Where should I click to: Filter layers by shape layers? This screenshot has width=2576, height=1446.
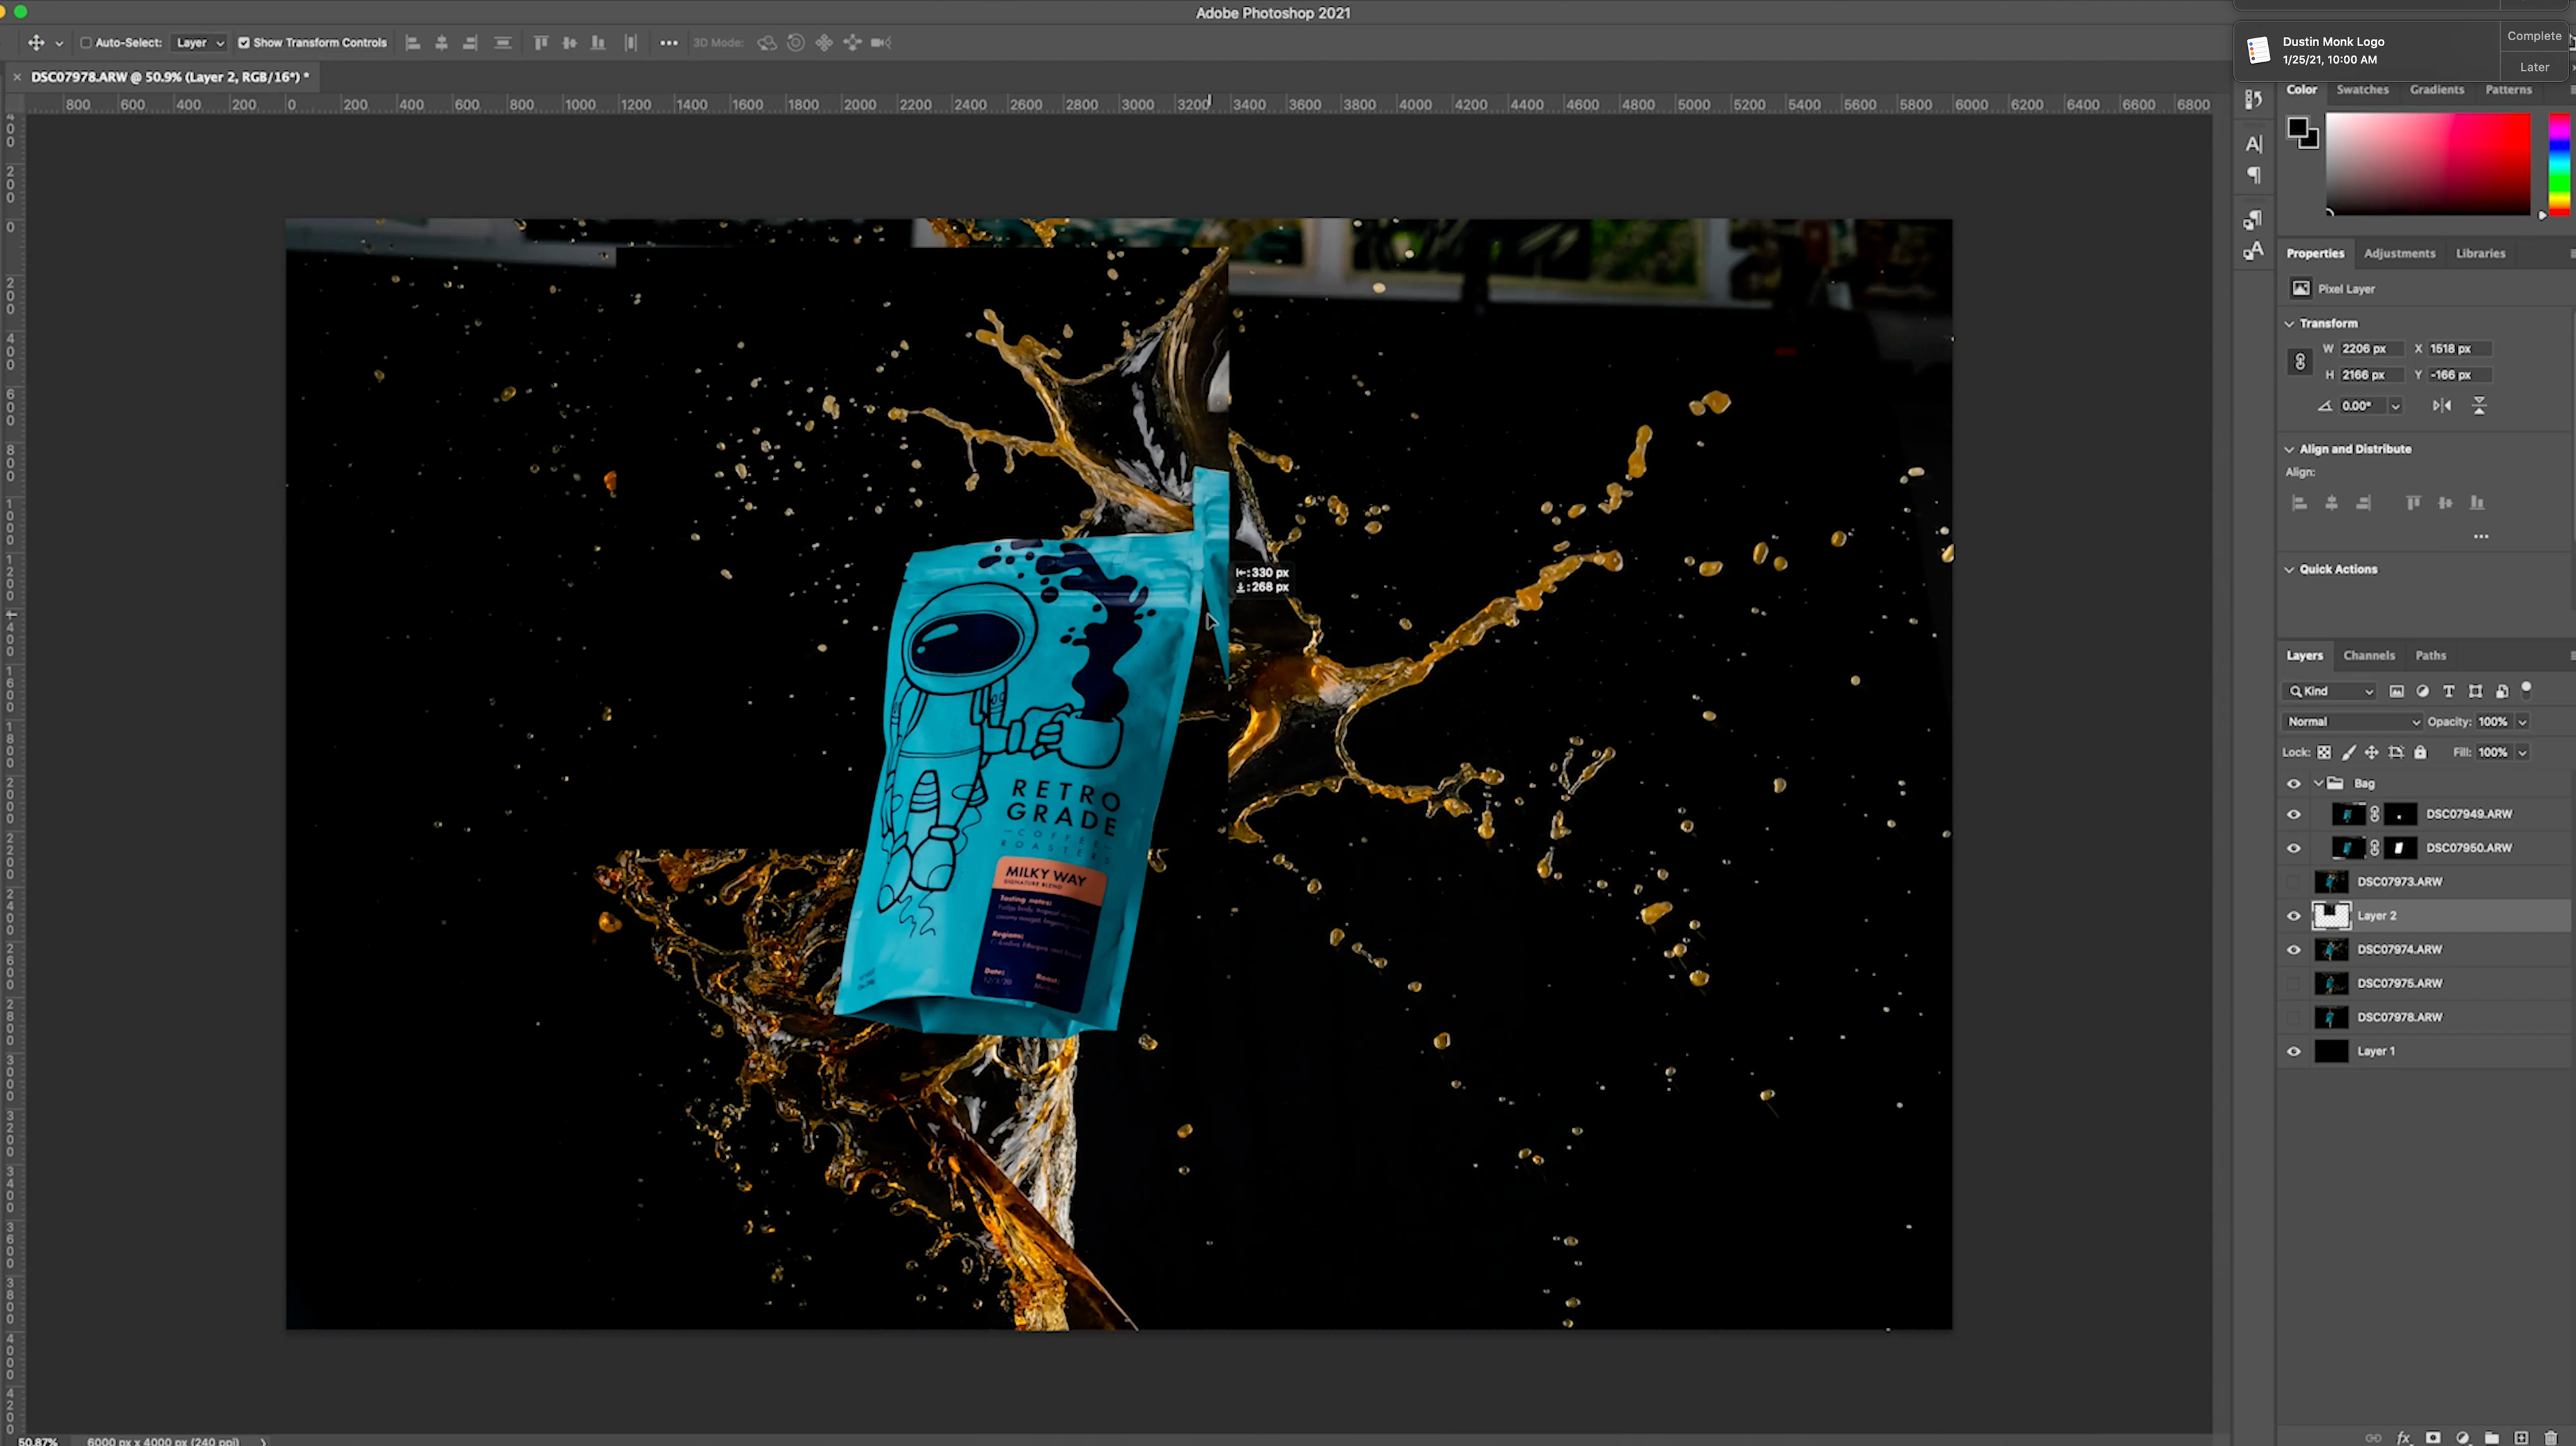(2476, 691)
